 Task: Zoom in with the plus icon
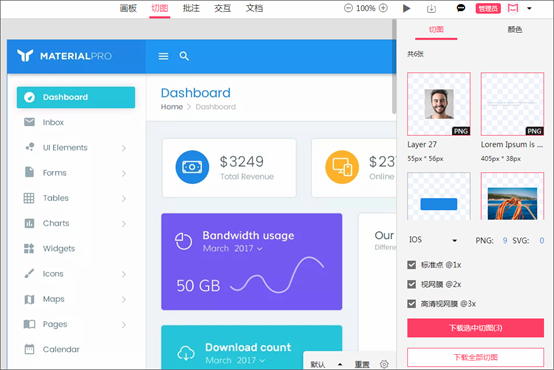383,8
